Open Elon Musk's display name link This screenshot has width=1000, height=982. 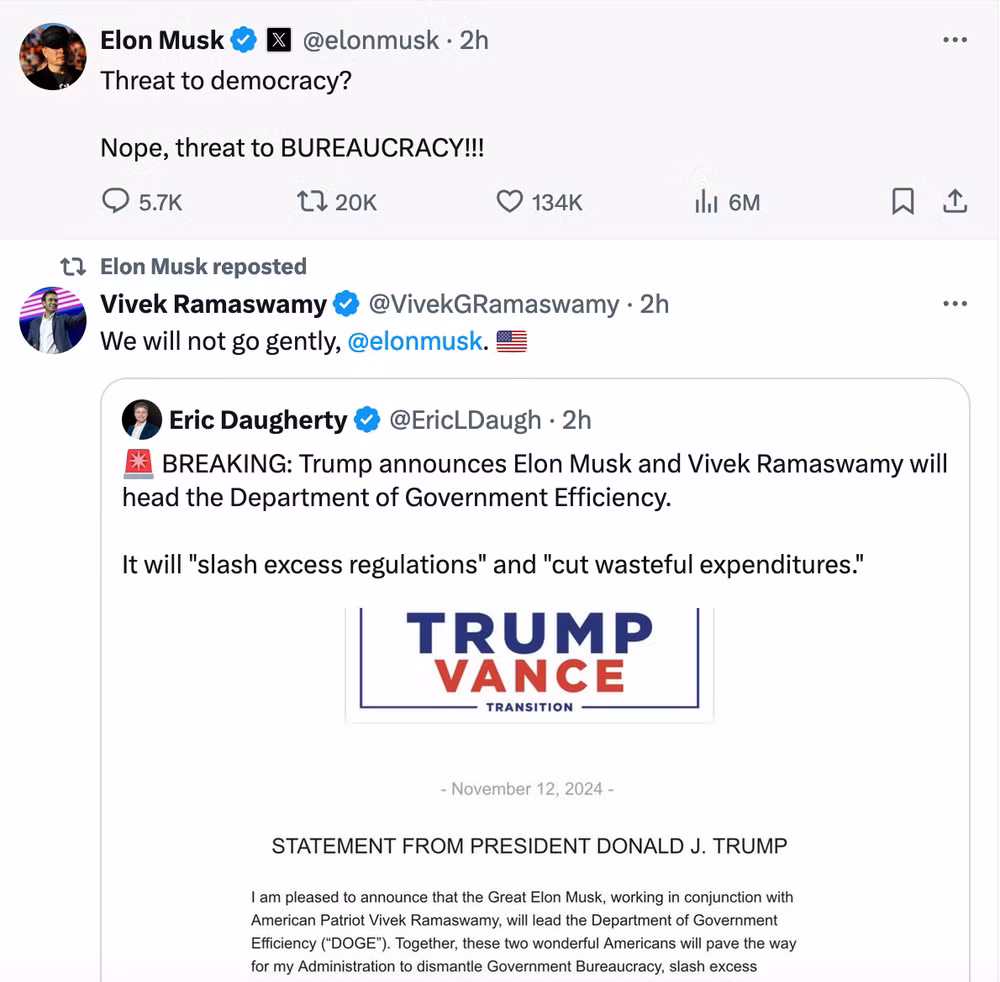click(162, 40)
